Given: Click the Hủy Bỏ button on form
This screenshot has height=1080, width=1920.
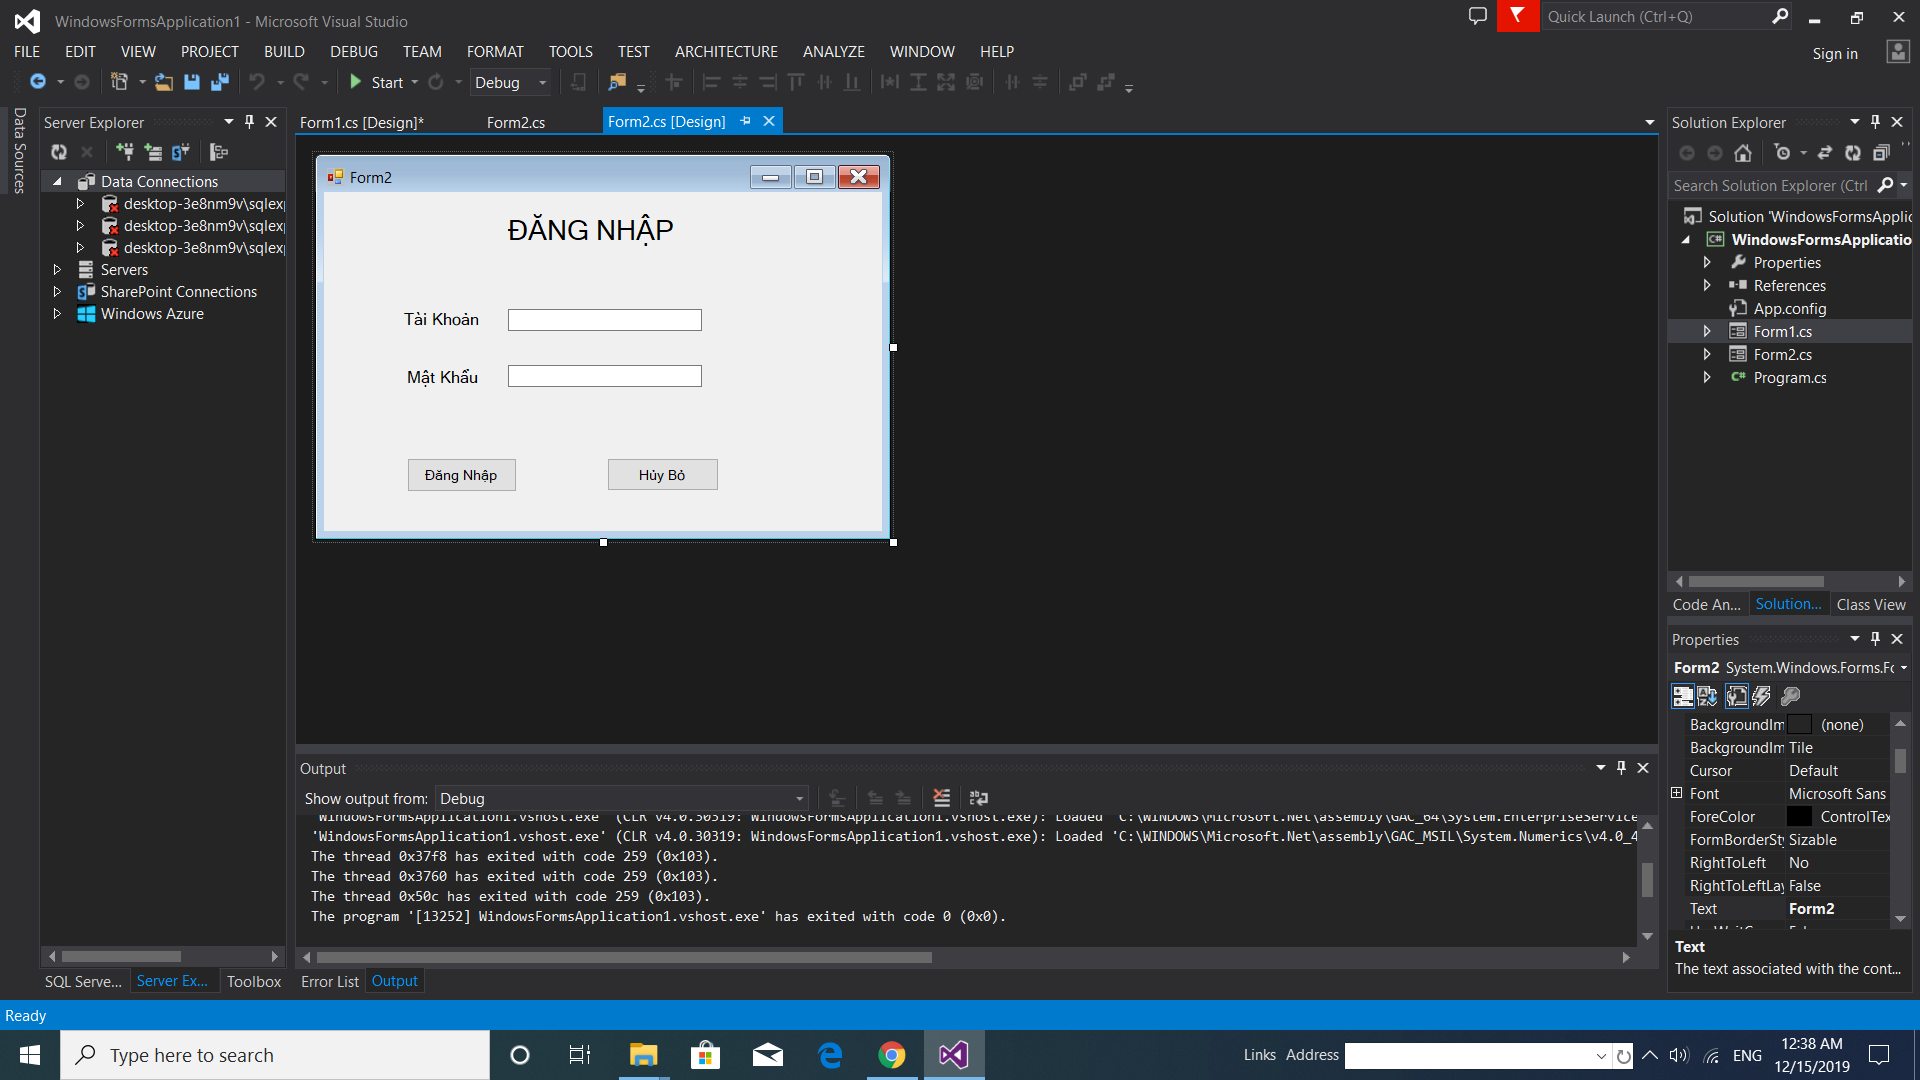Looking at the screenshot, I should [662, 475].
